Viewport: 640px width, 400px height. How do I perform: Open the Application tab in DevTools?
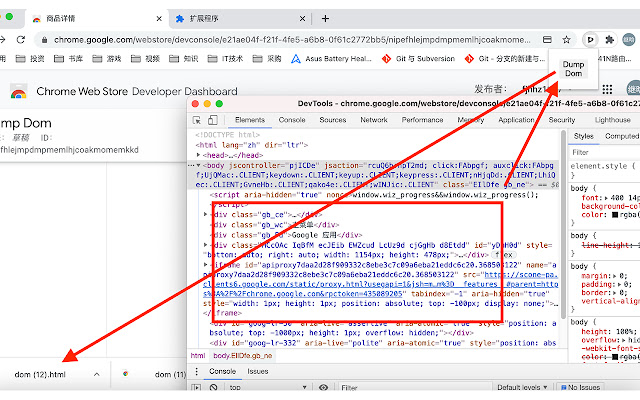[x=516, y=120]
